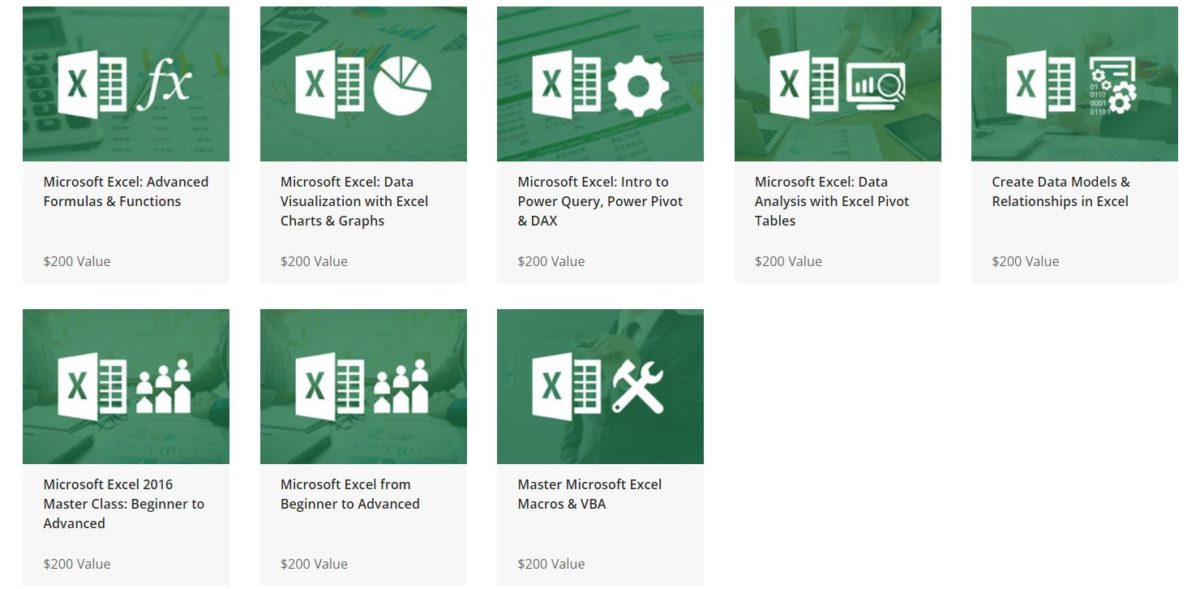Image resolution: width=1200 pixels, height=589 pixels.
Task: Click $200 Value under Create Data Models course
Action: click(1025, 262)
